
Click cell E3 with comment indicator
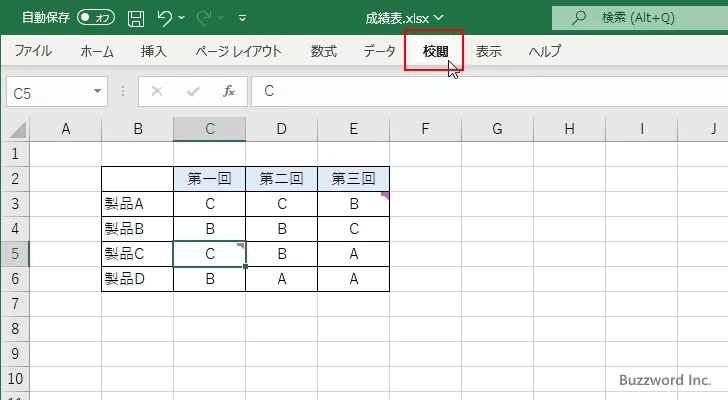353,204
